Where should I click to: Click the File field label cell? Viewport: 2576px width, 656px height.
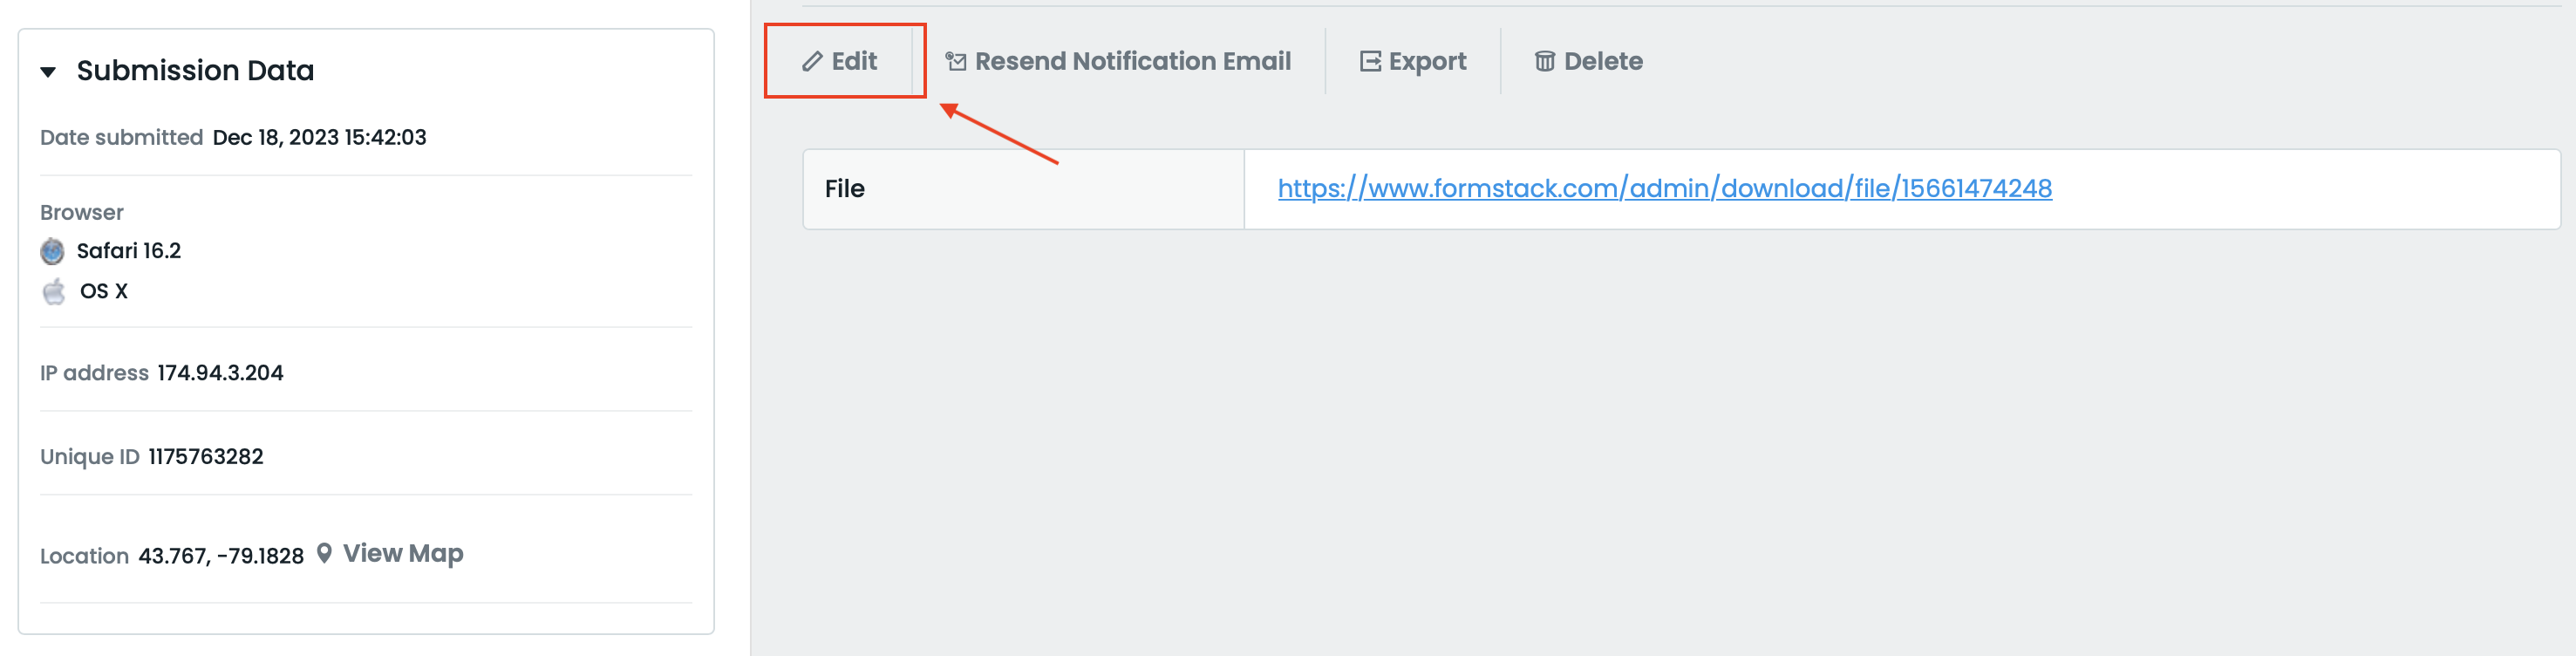(x=1022, y=189)
